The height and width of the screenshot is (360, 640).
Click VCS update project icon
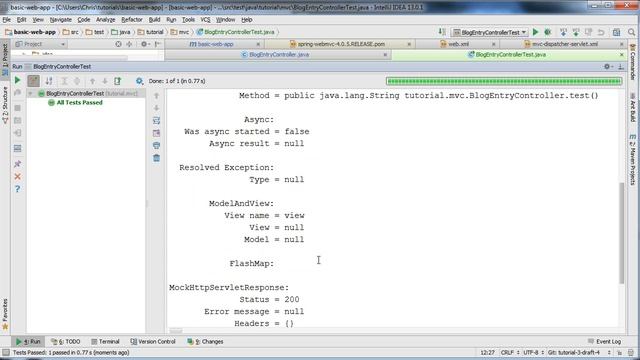point(563,32)
